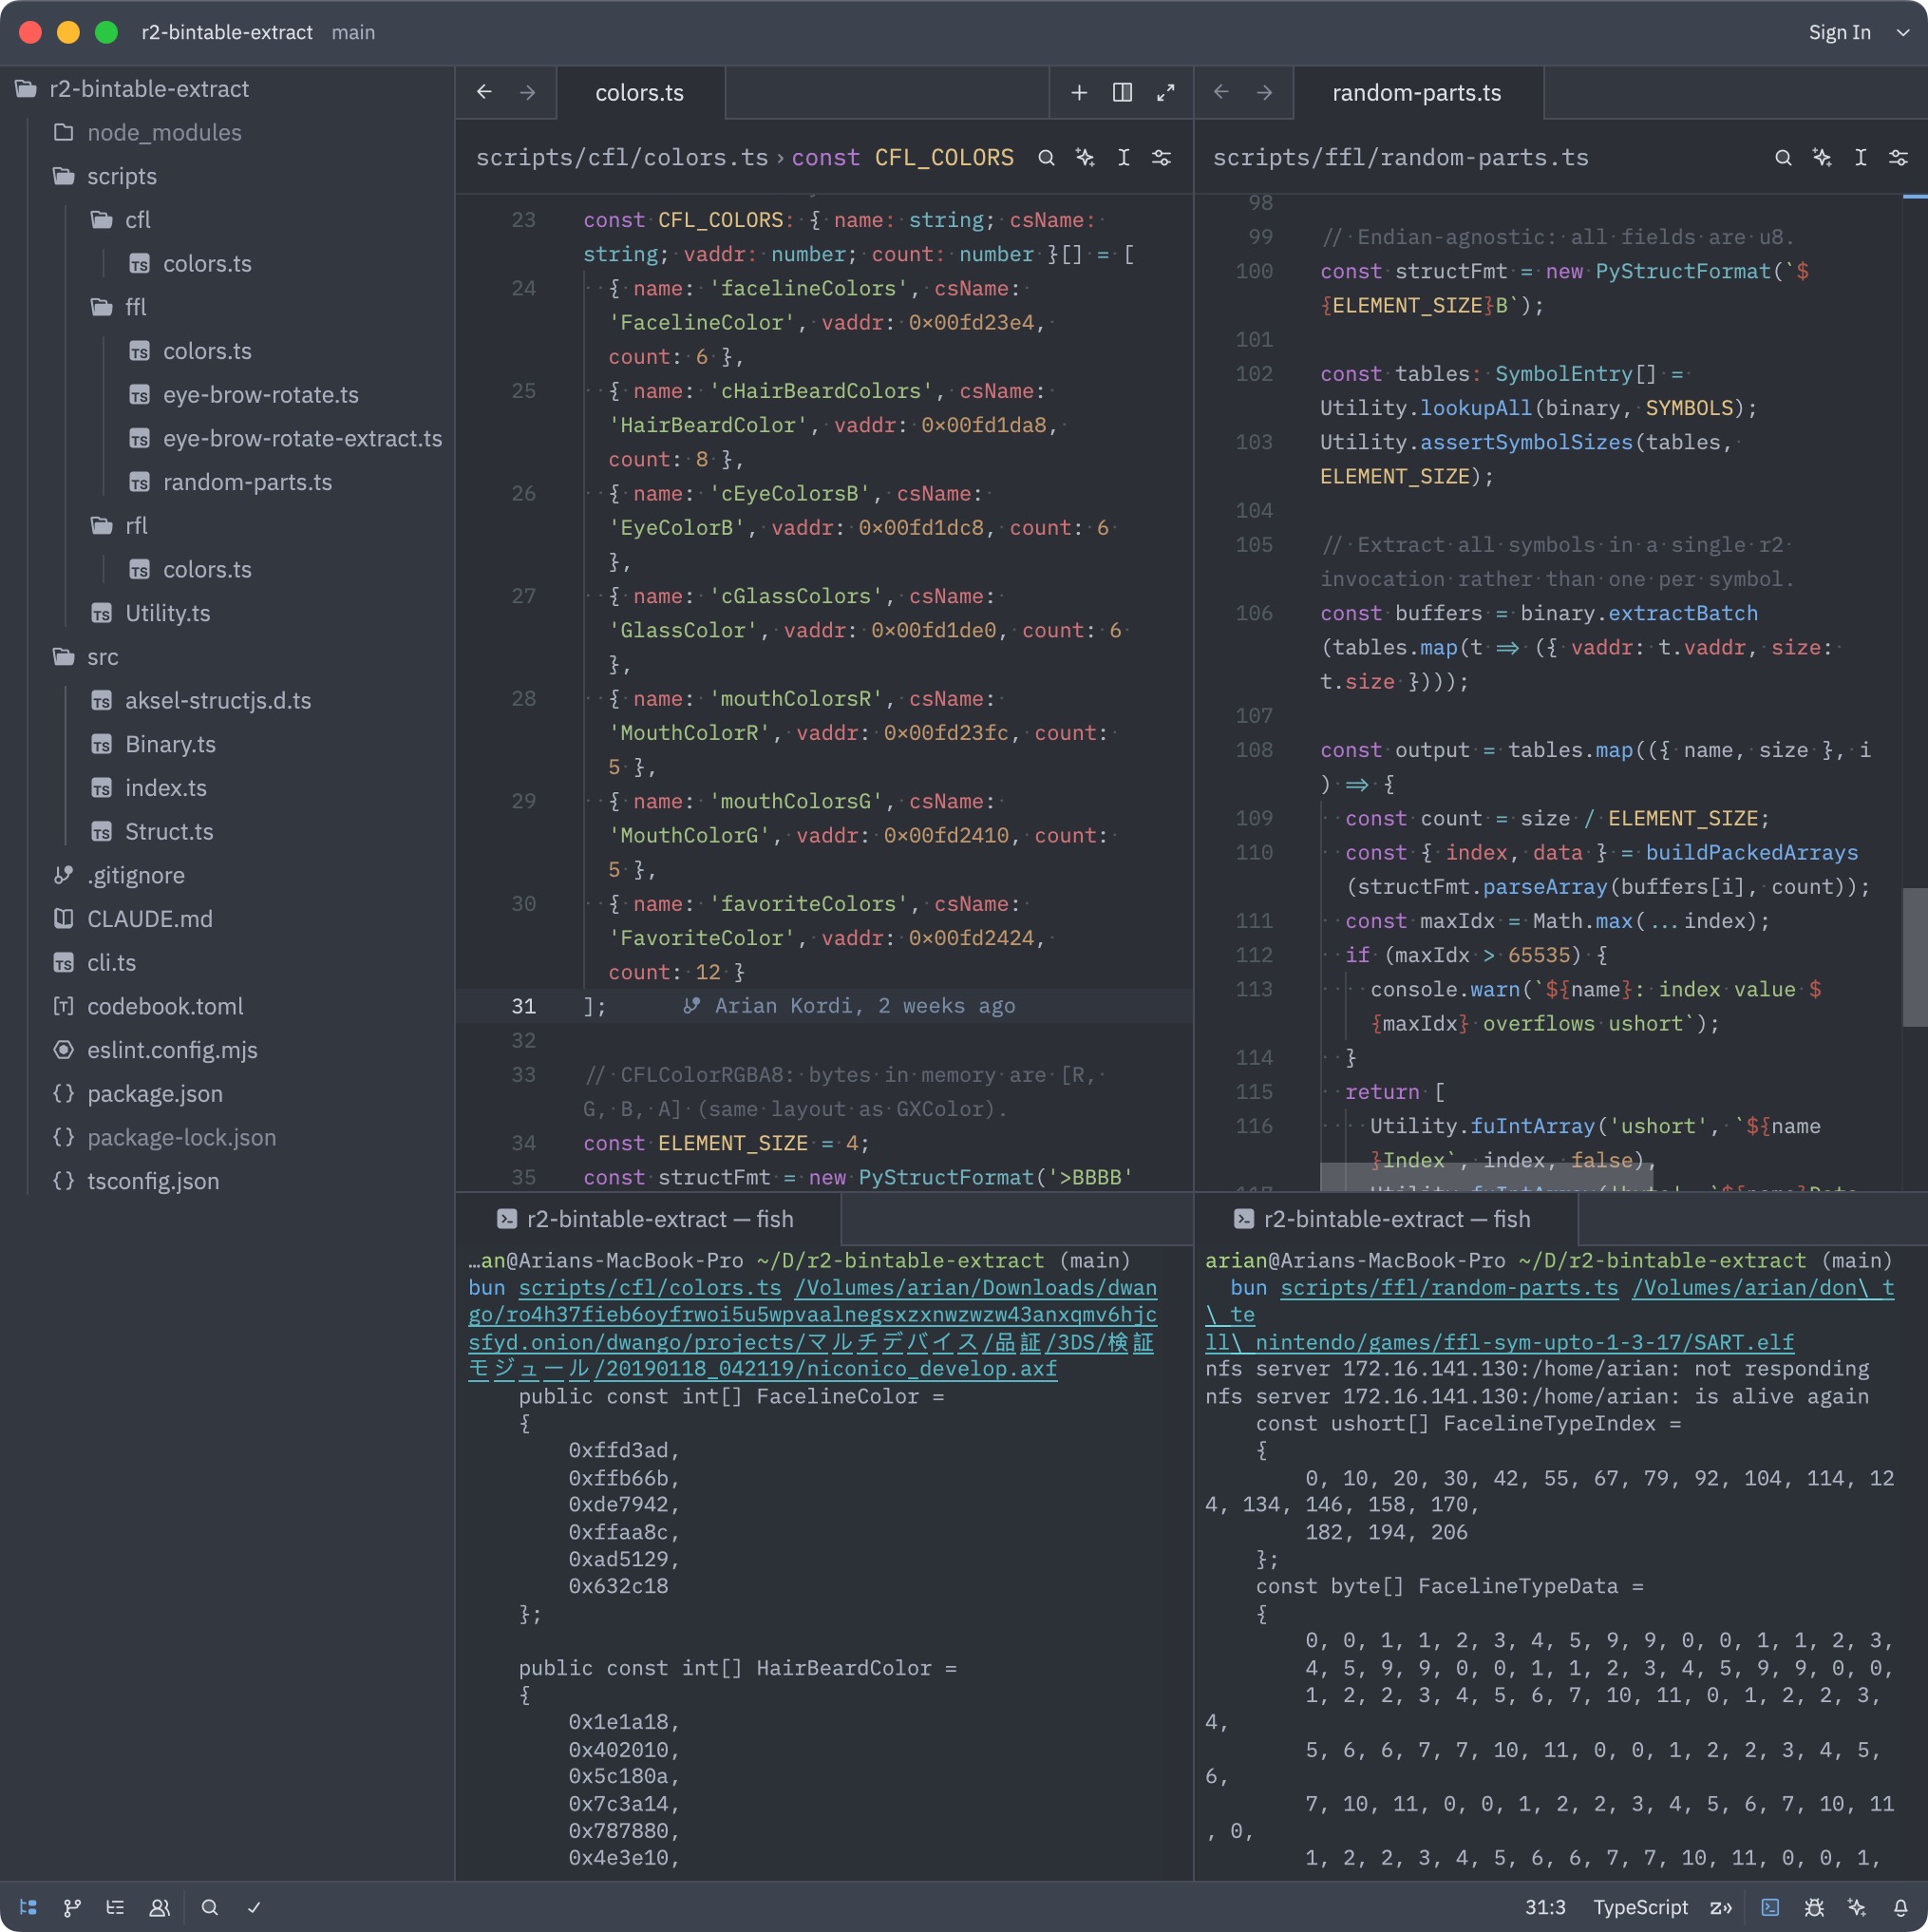The height and width of the screenshot is (1932, 1928).
Task: Click the TypeScript language selector
Action: (x=1639, y=1907)
